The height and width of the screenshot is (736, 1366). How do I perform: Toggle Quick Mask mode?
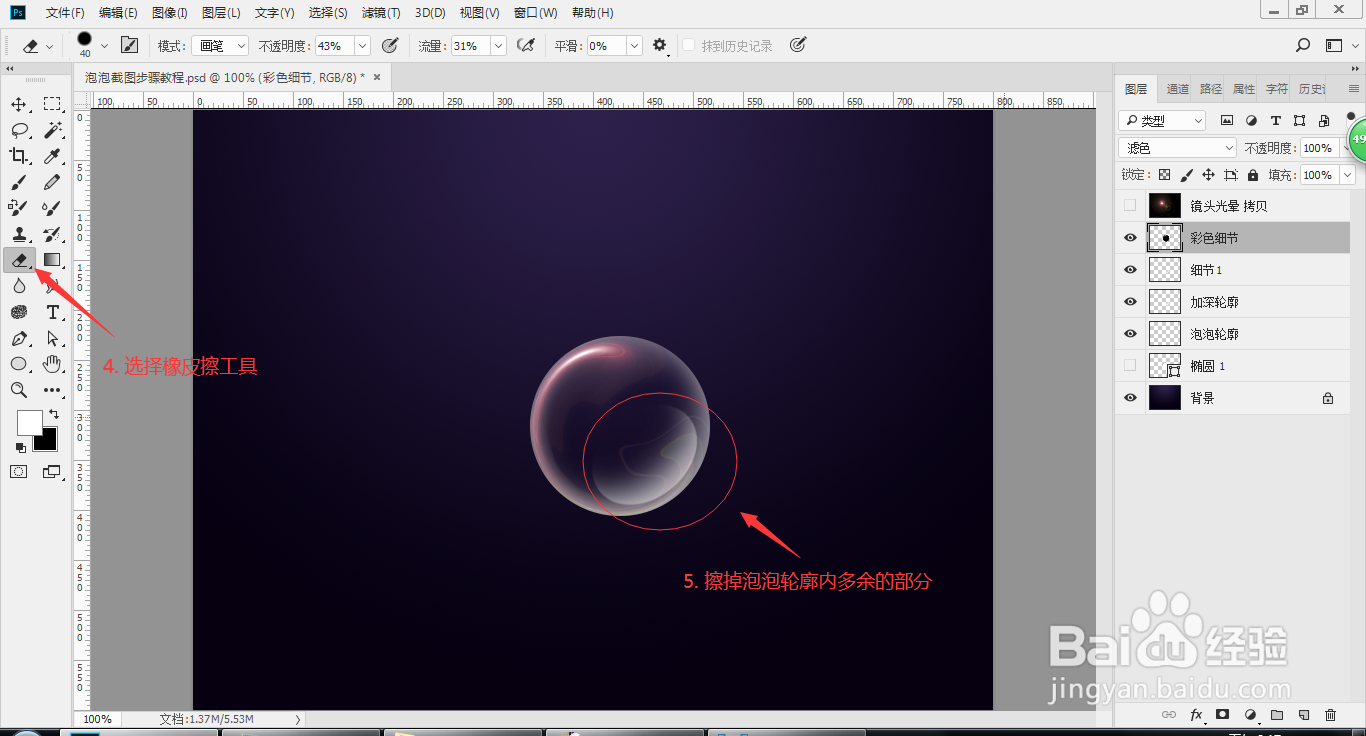[x=19, y=471]
